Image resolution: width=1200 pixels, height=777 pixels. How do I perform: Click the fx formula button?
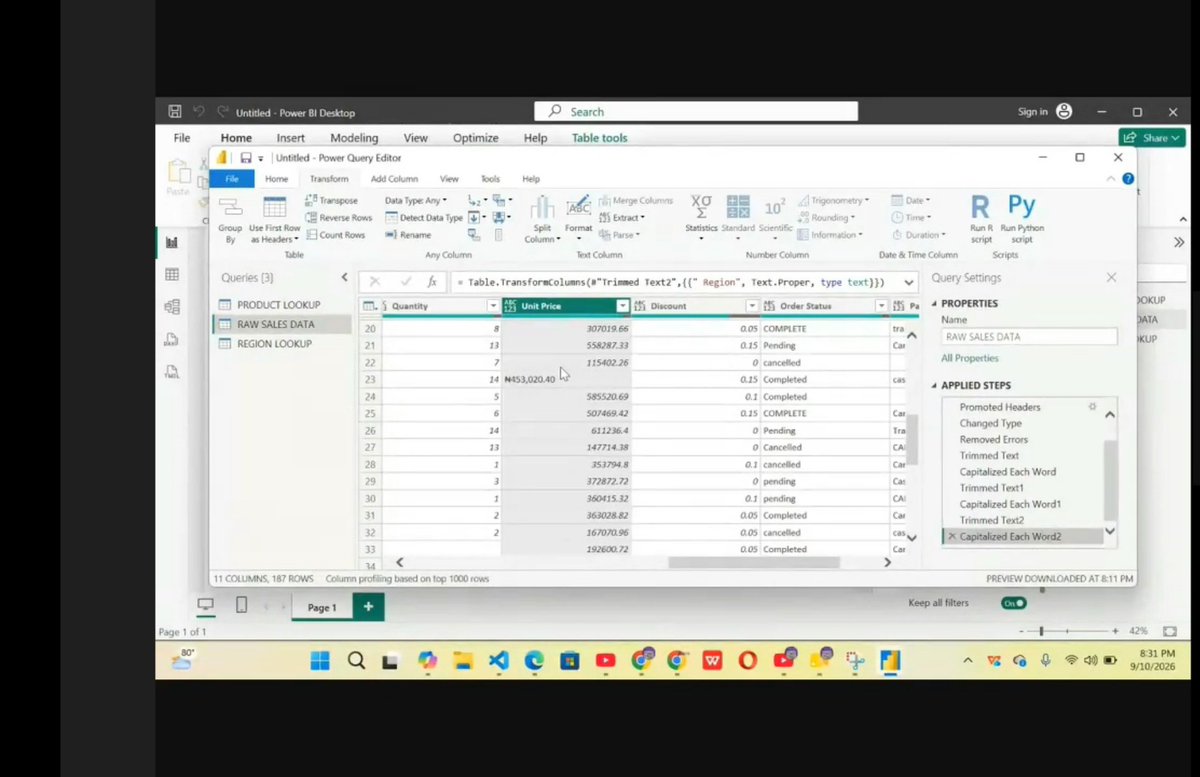pos(432,282)
